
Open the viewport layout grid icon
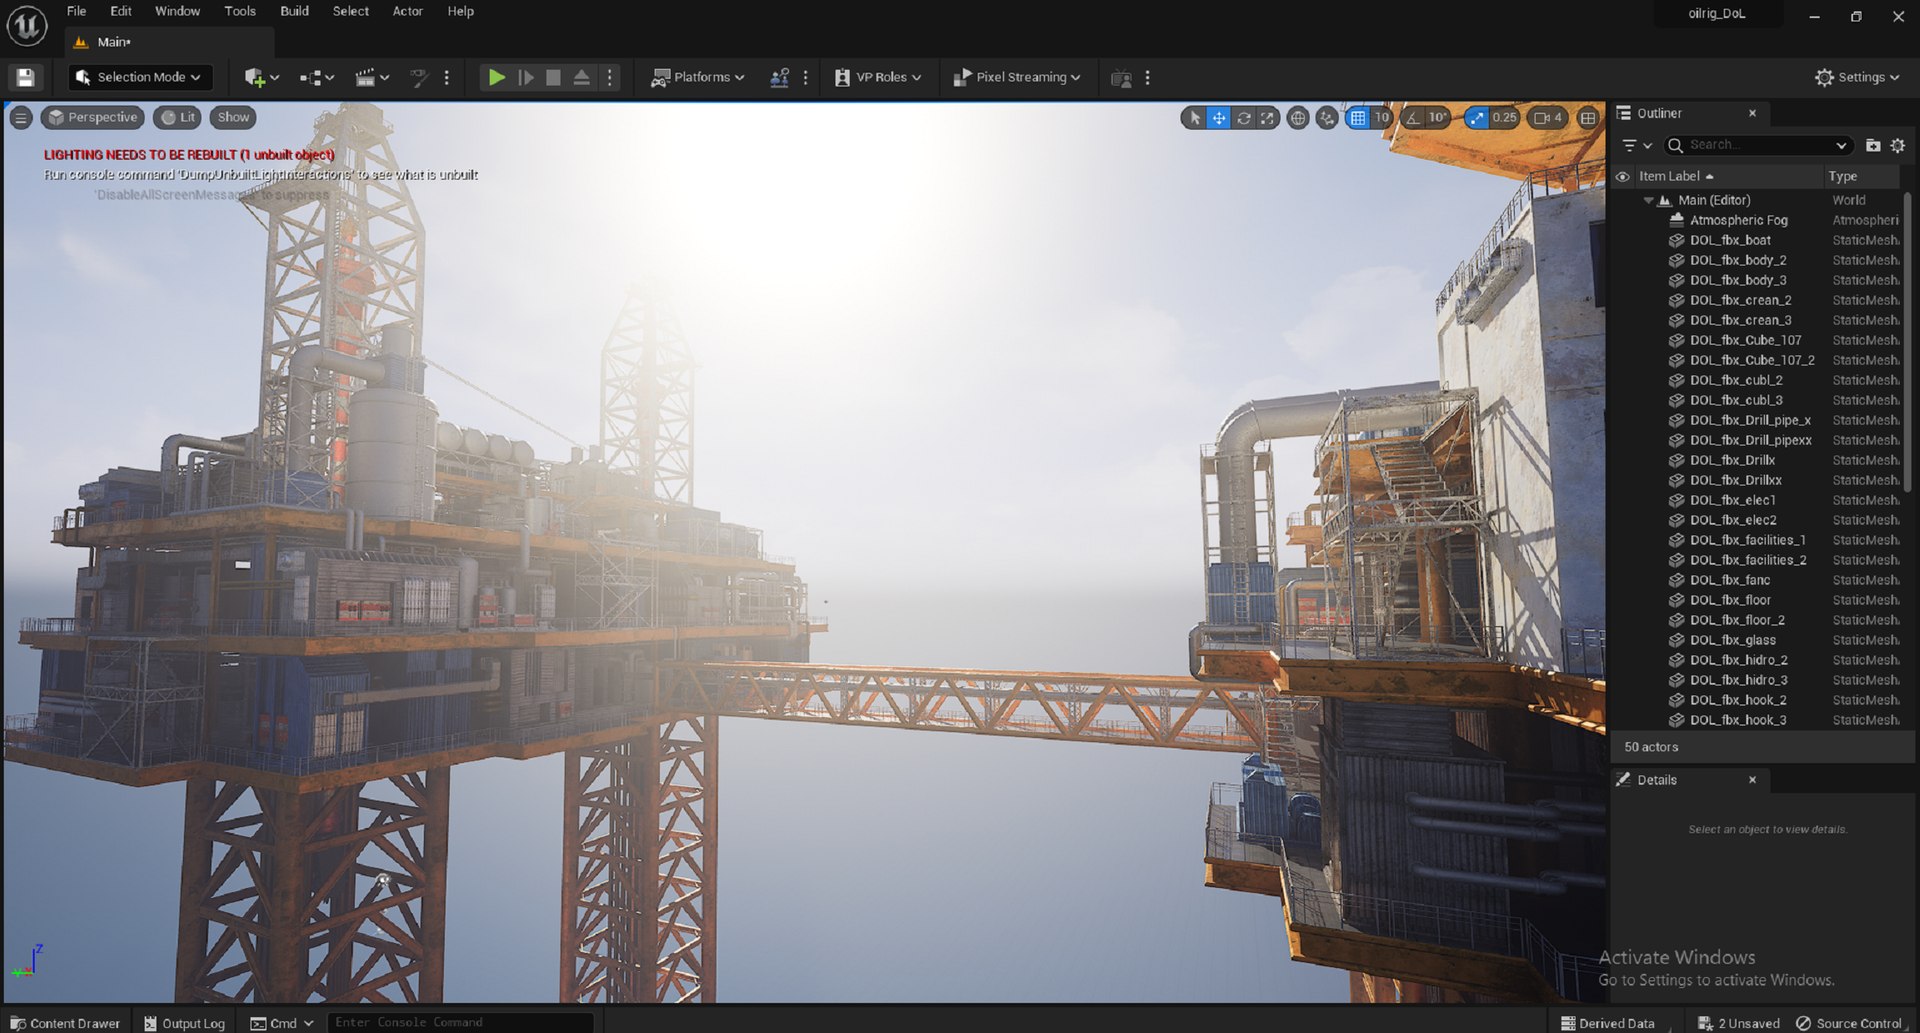pos(1588,118)
